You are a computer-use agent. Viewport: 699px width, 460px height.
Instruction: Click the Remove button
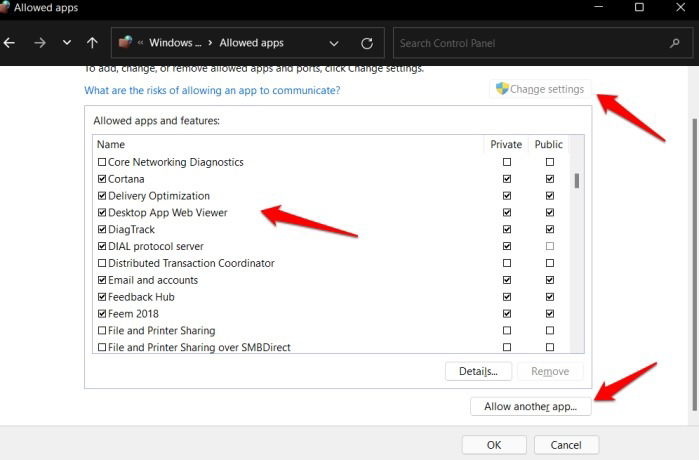[550, 371]
